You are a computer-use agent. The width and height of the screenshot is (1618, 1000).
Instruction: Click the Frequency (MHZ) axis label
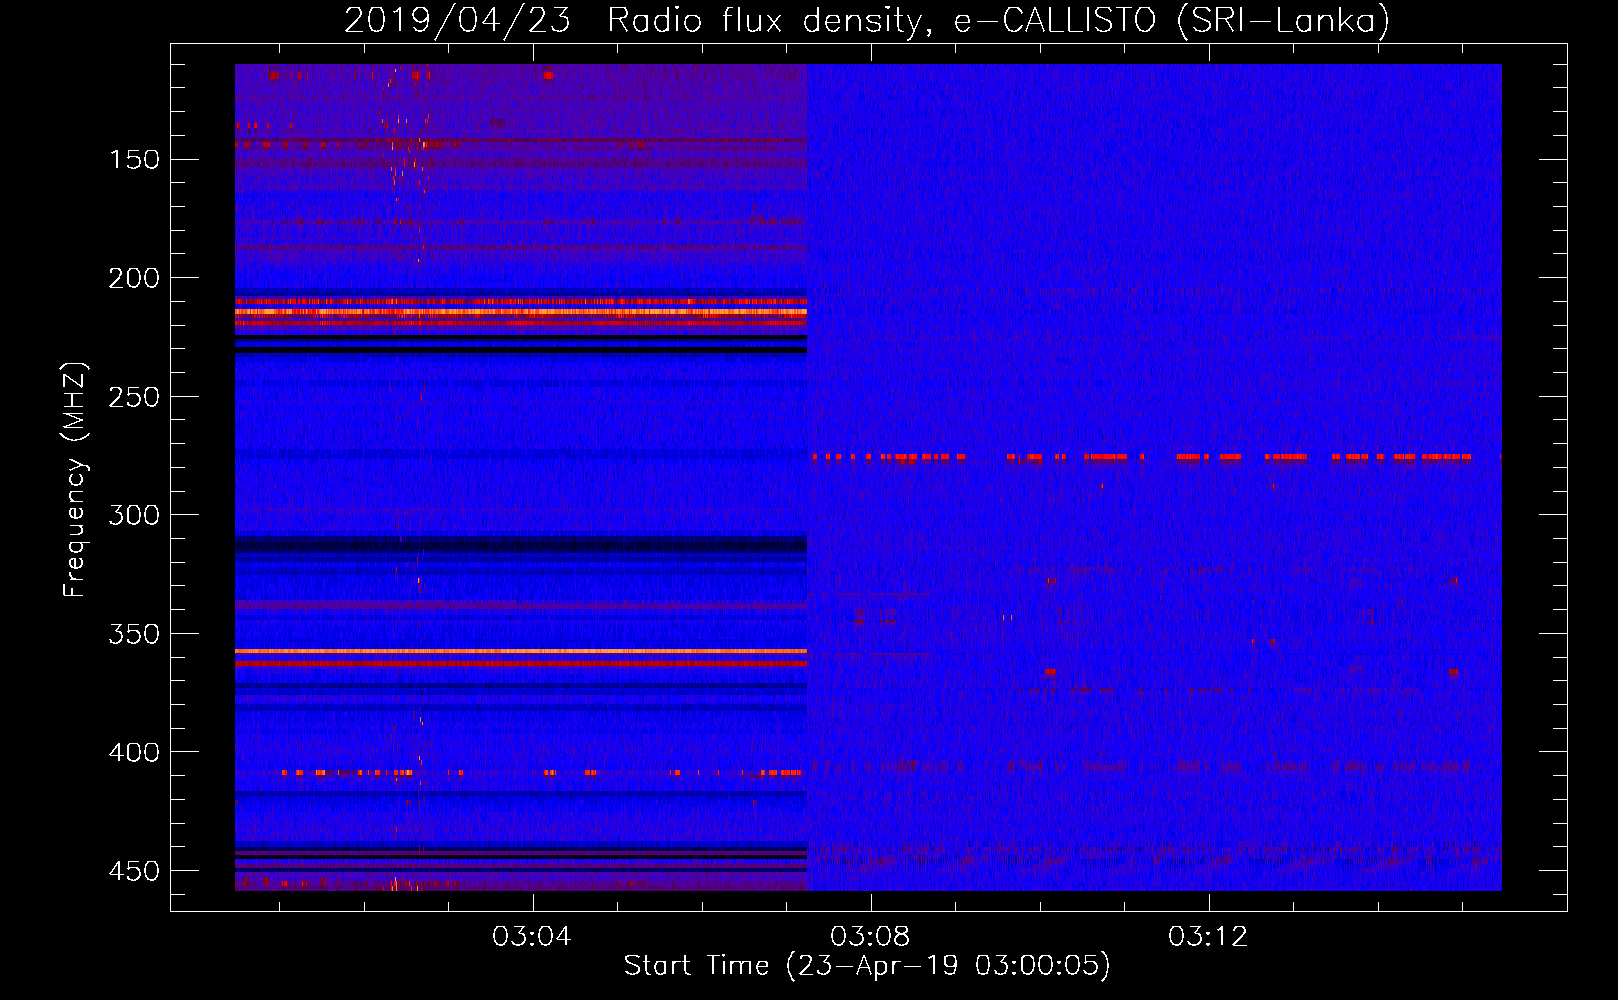coord(75,480)
